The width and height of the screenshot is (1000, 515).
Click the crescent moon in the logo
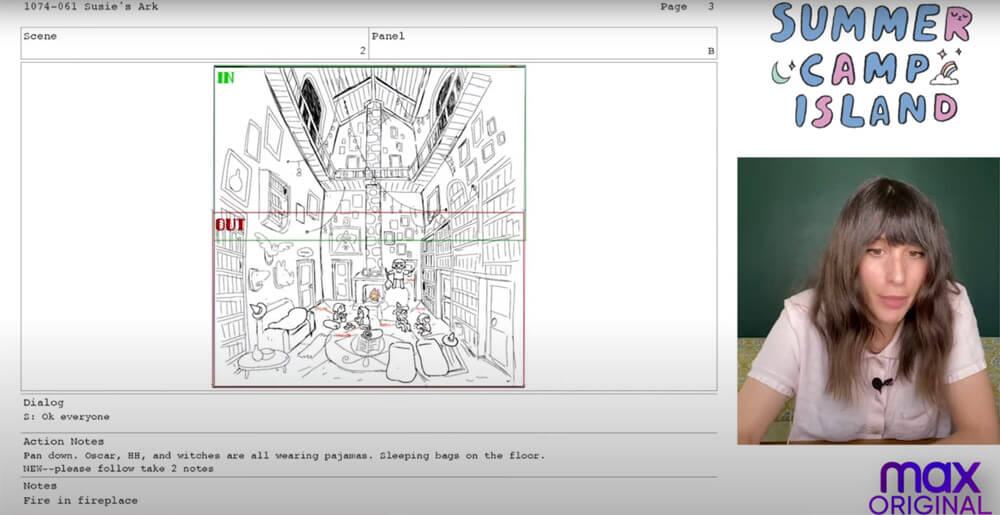point(779,73)
